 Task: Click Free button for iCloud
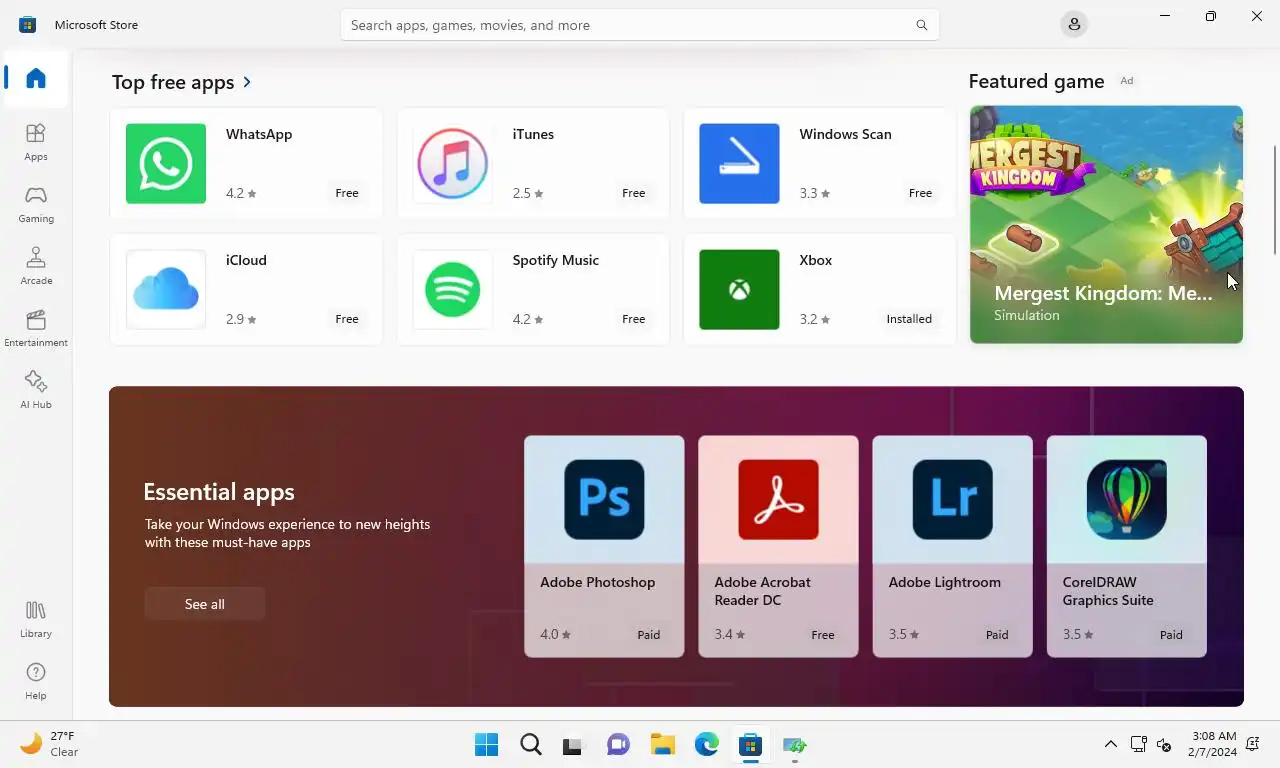tap(347, 319)
